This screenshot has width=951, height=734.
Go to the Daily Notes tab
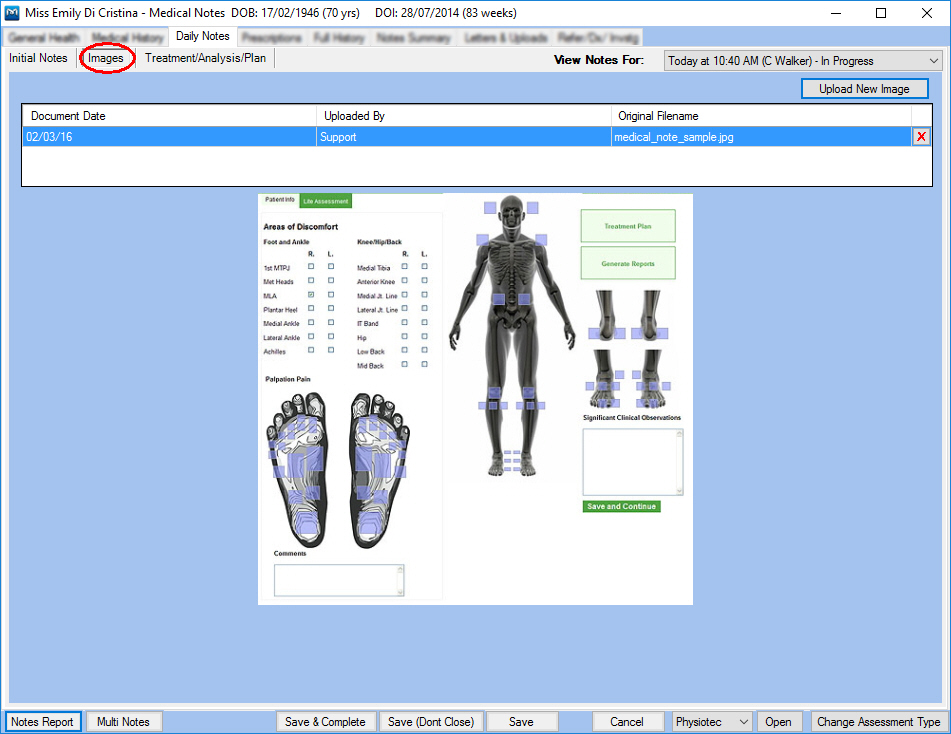click(202, 37)
